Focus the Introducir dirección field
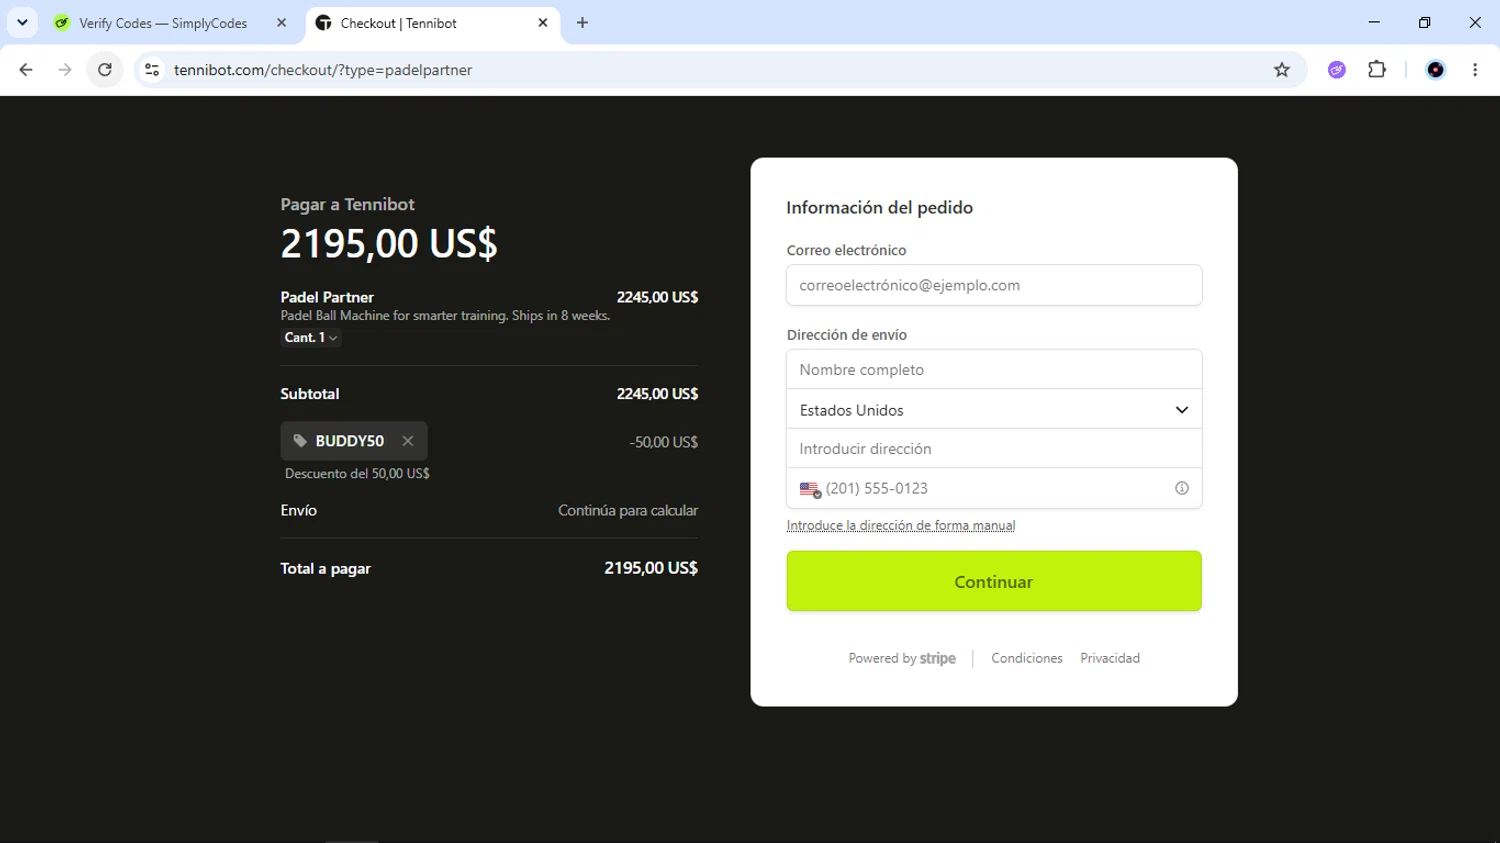The width and height of the screenshot is (1500, 843). [x=994, y=449]
